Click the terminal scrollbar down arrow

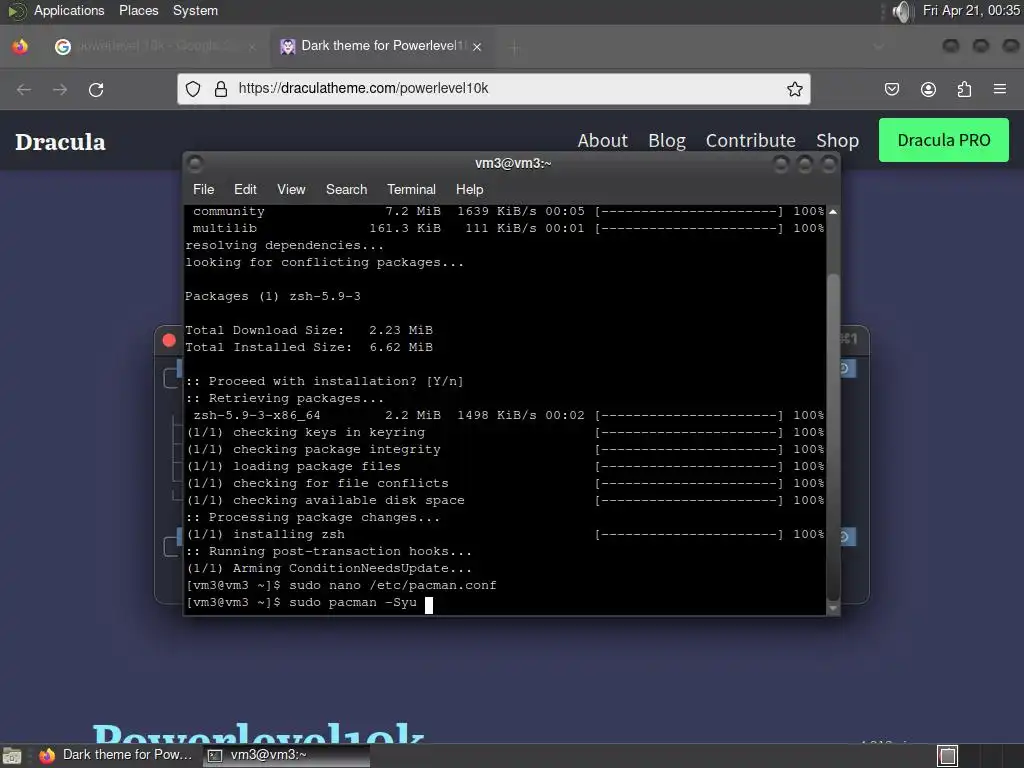pos(833,608)
